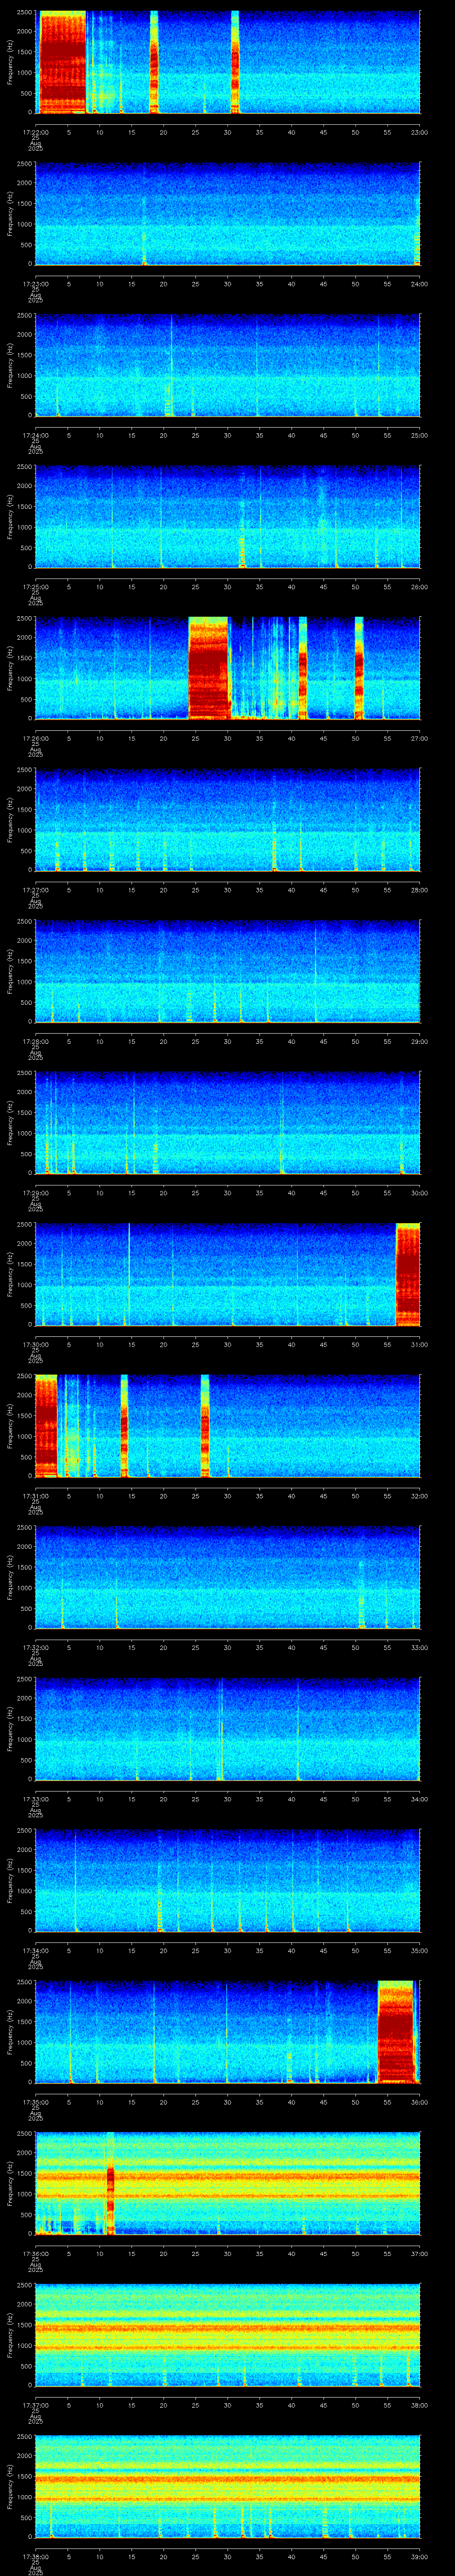Select the narrow red burst near 50 seconds in 17:26:00 spectrogram
Image resolution: width=455 pixels, height=2576 pixels.
coord(359,668)
